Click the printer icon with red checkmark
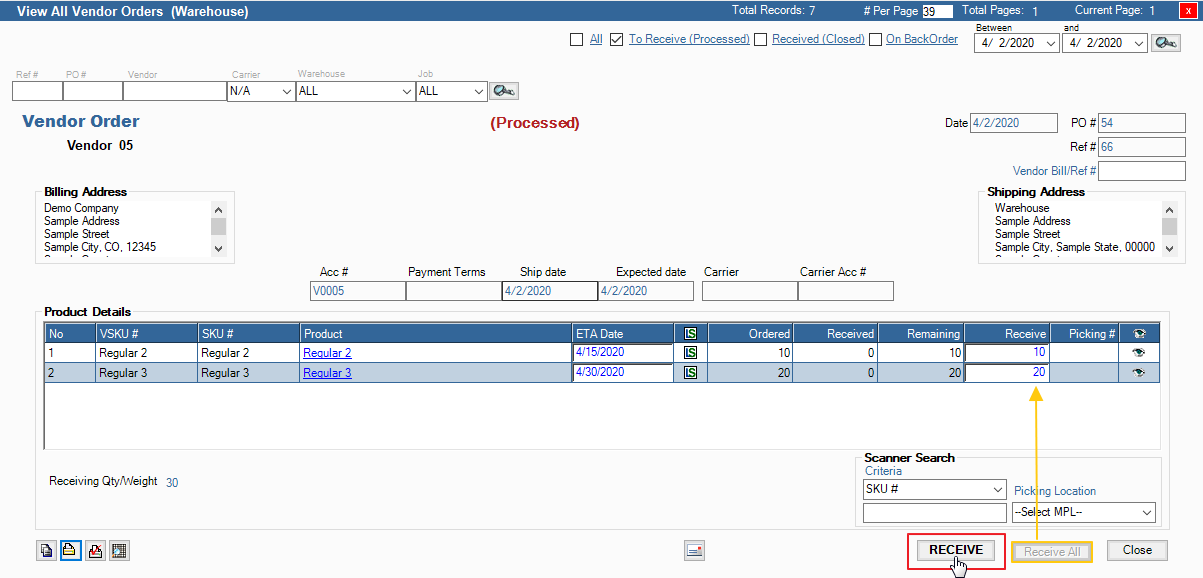This screenshot has height=578, width=1203. [x=95, y=550]
